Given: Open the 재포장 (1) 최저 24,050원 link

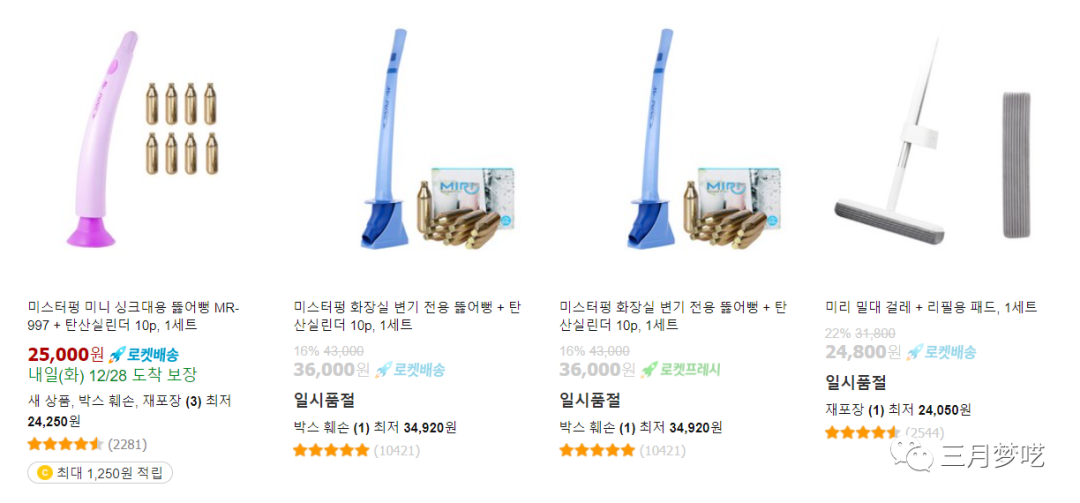Looking at the screenshot, I should click(x=898, y=410).
